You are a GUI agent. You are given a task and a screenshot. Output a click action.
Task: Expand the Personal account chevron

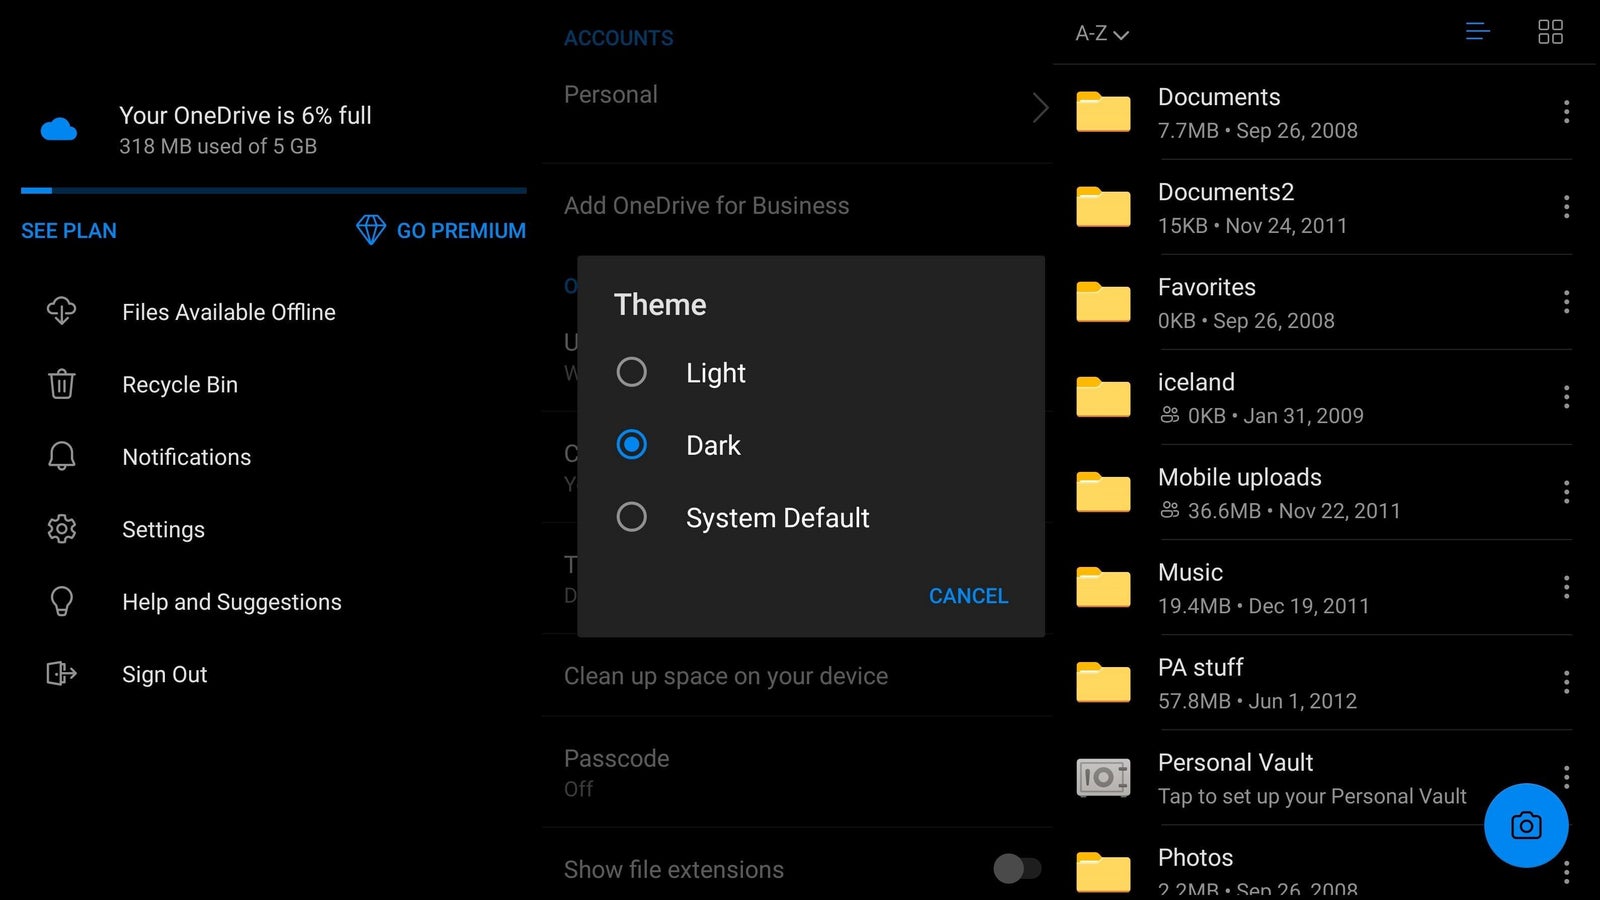tap(1040, 108)
